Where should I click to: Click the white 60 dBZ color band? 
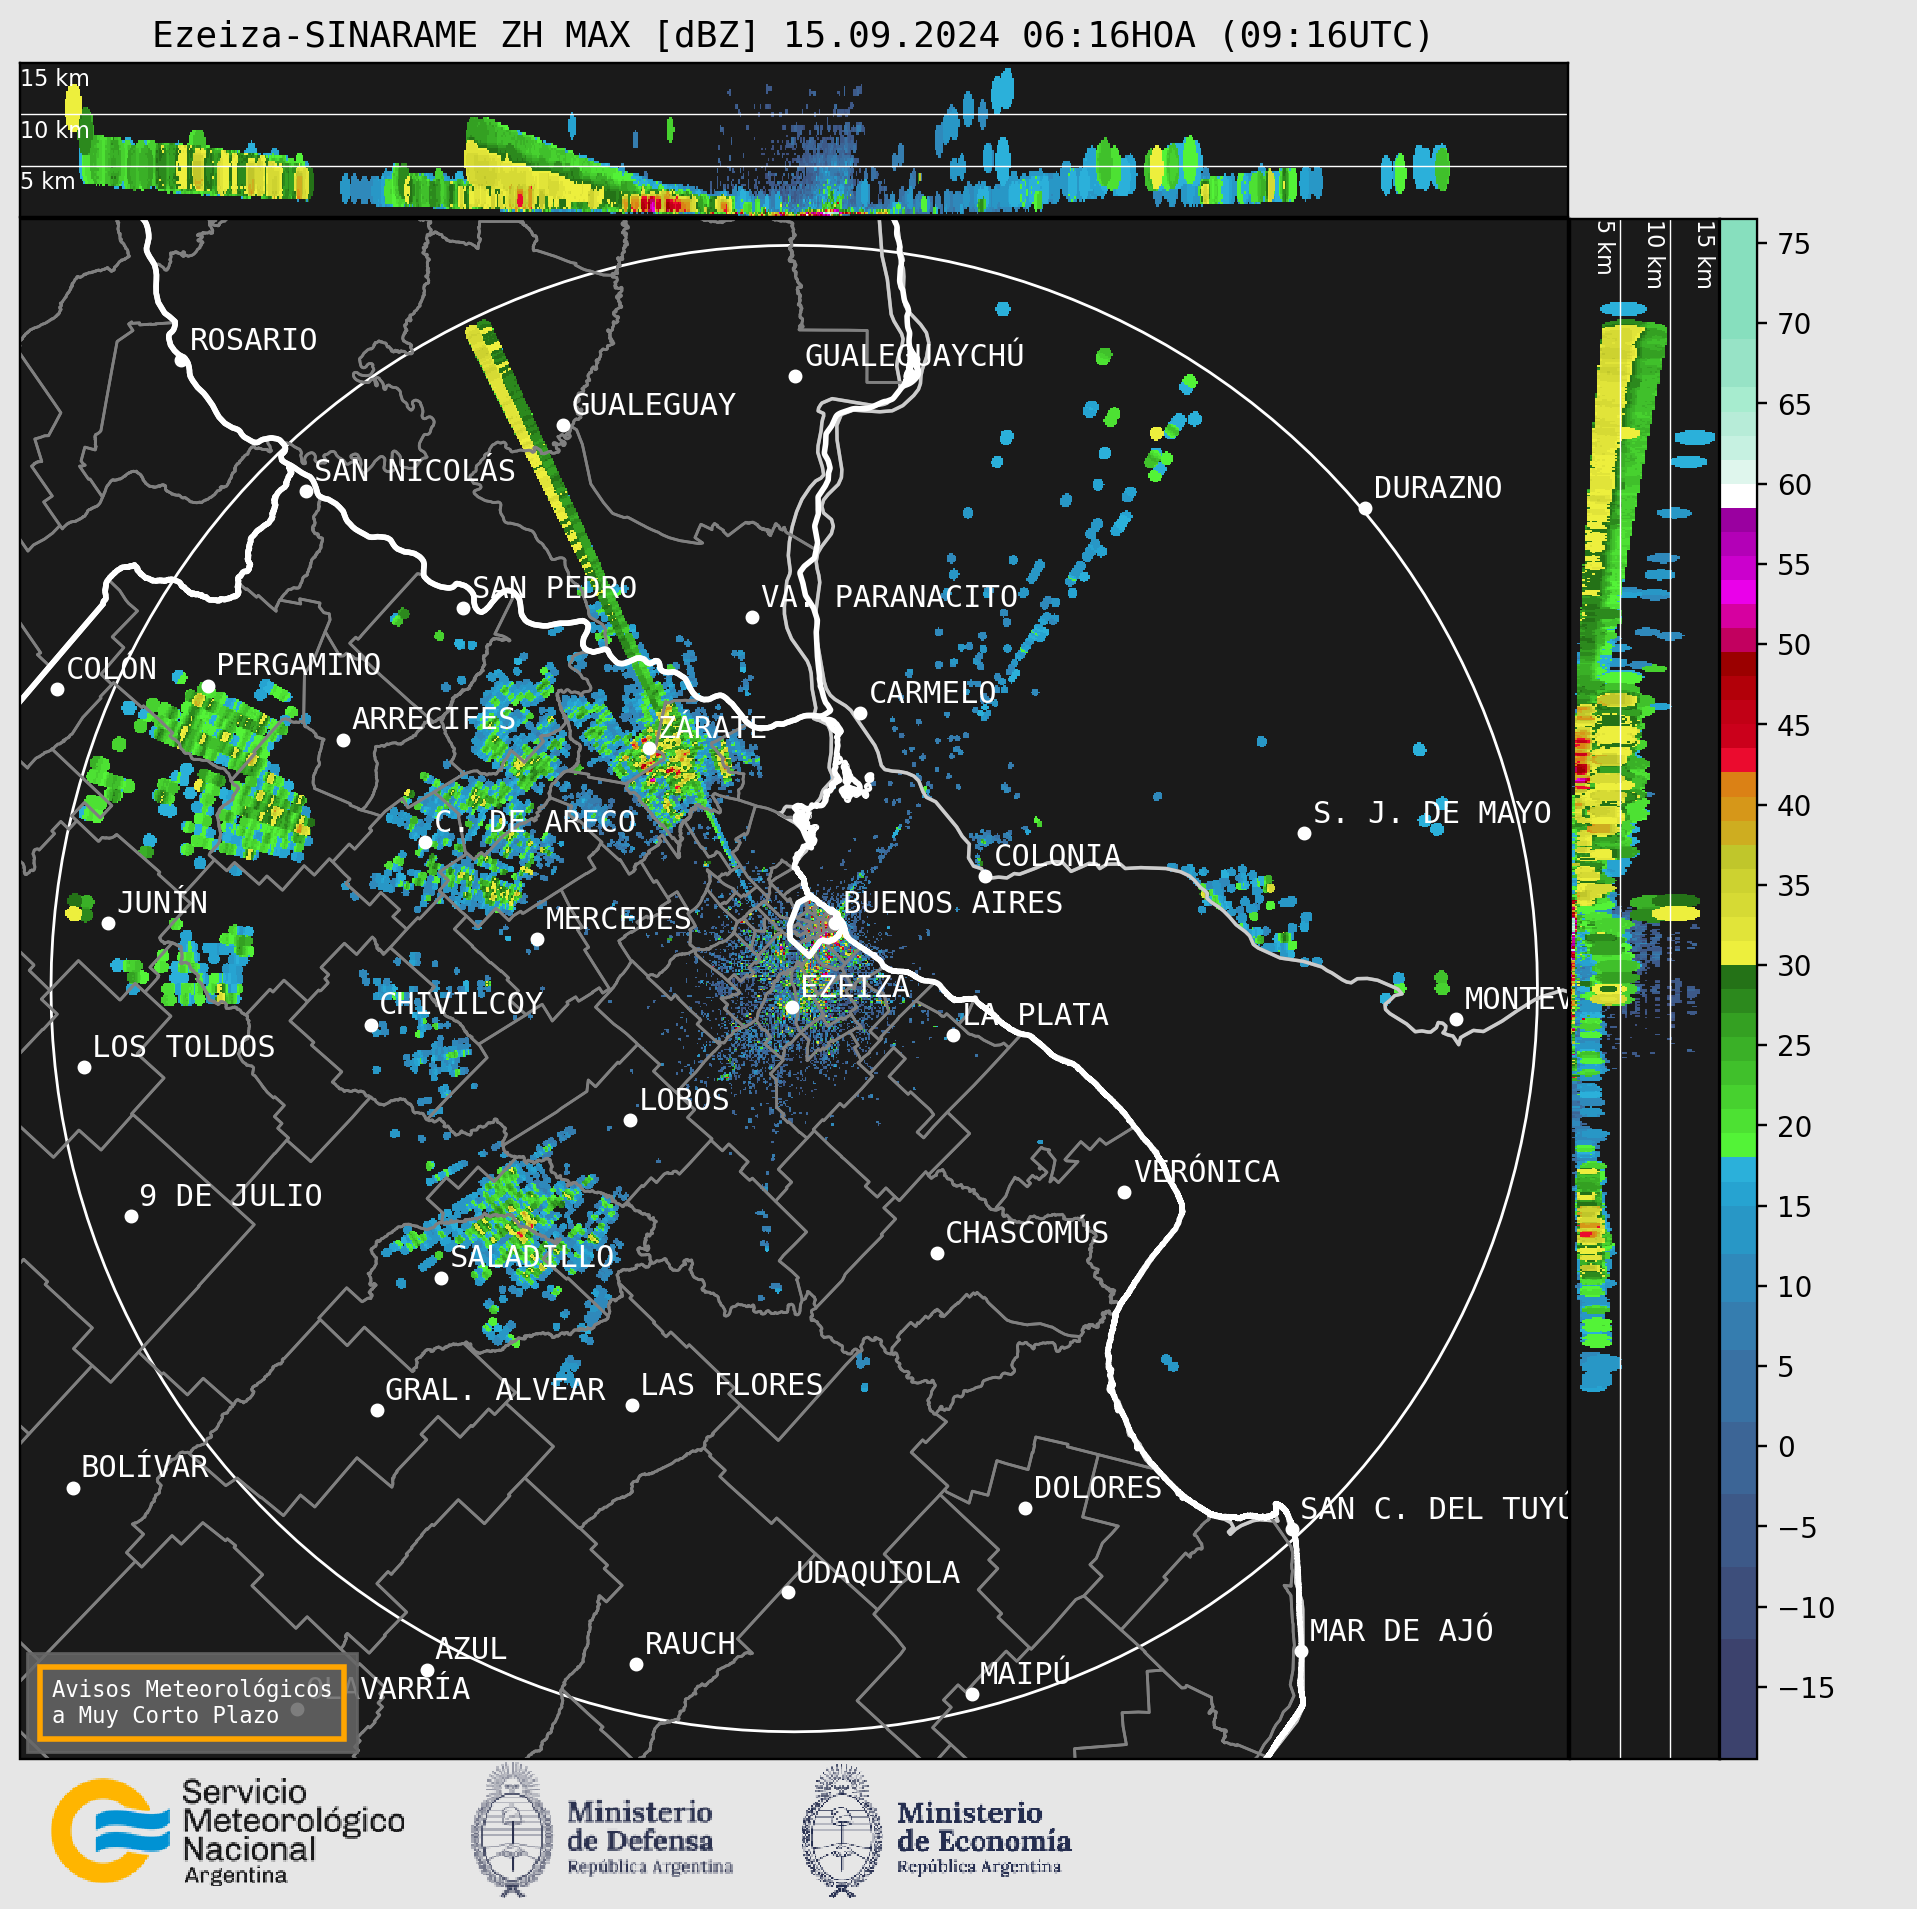(x=1738, y=496)
